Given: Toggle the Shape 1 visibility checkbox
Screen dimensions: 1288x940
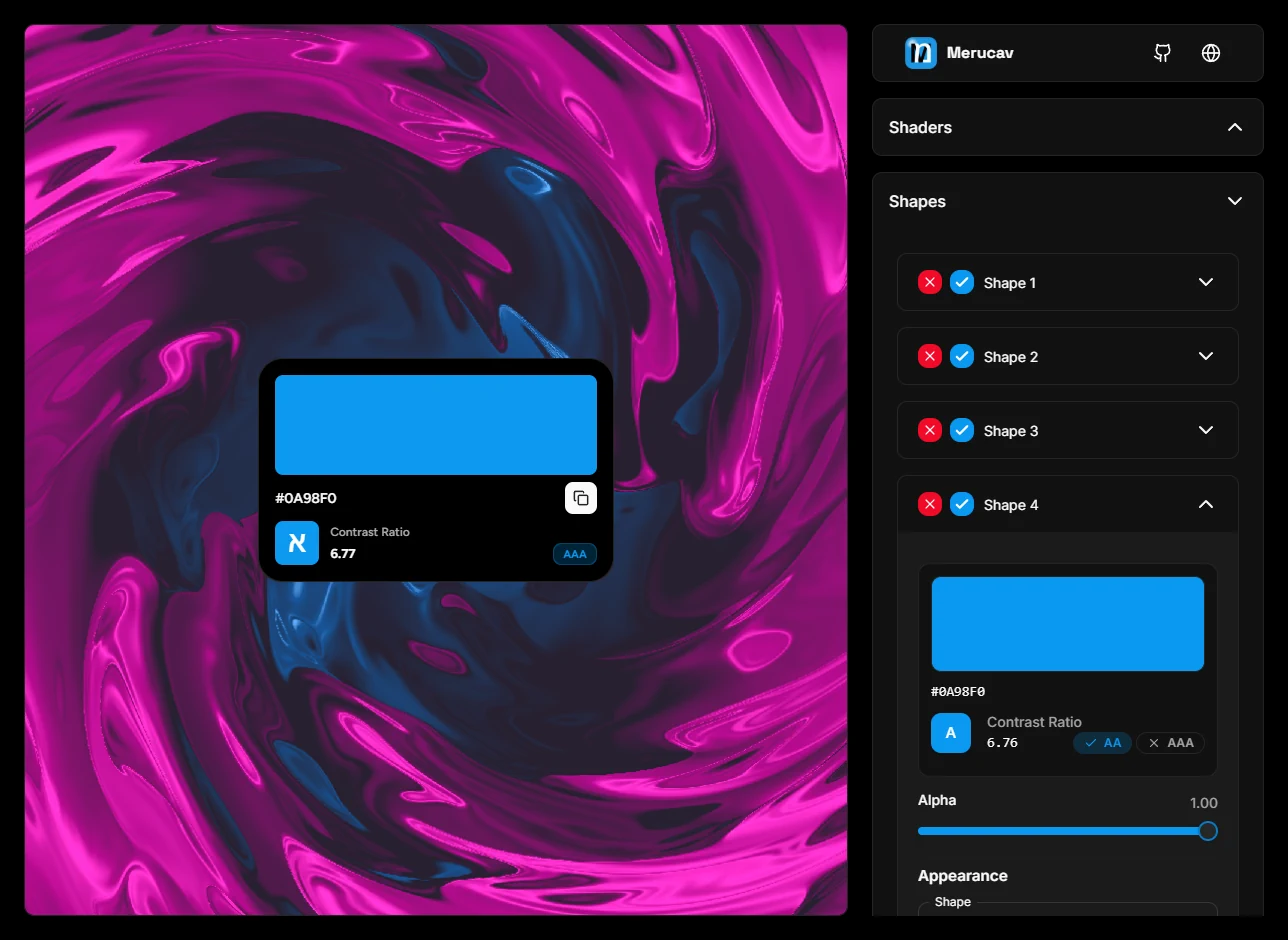Looking at the screenshot, I should point(962,283).
